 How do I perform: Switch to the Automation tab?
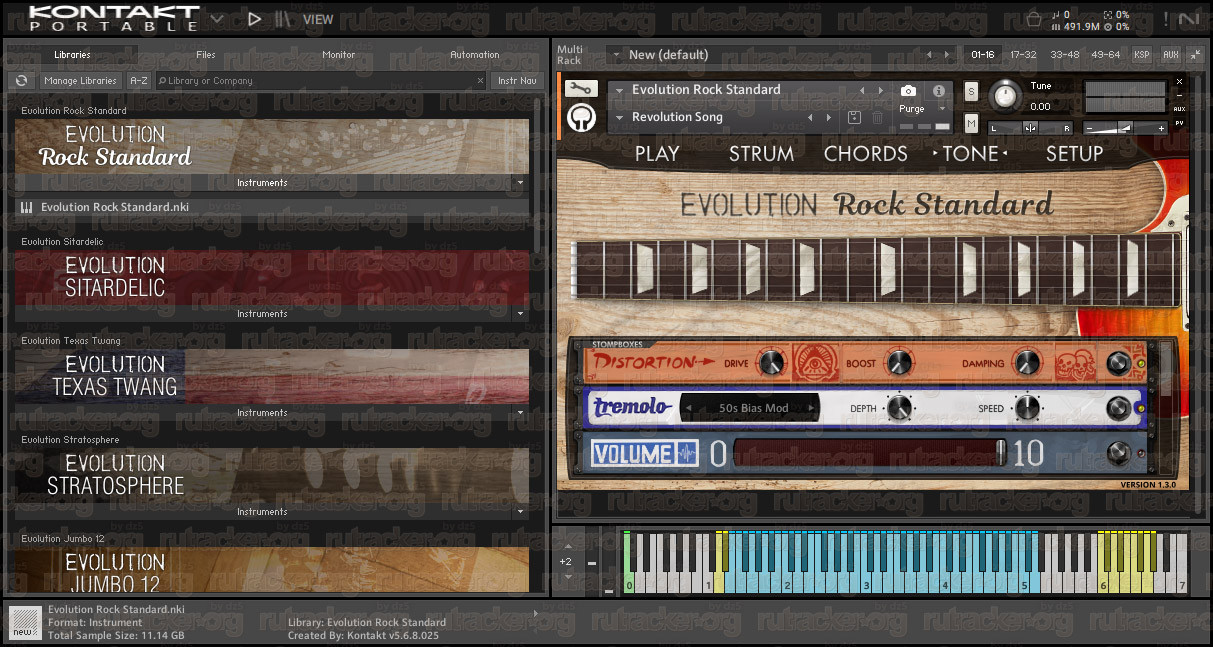click(x=474, y=55)
